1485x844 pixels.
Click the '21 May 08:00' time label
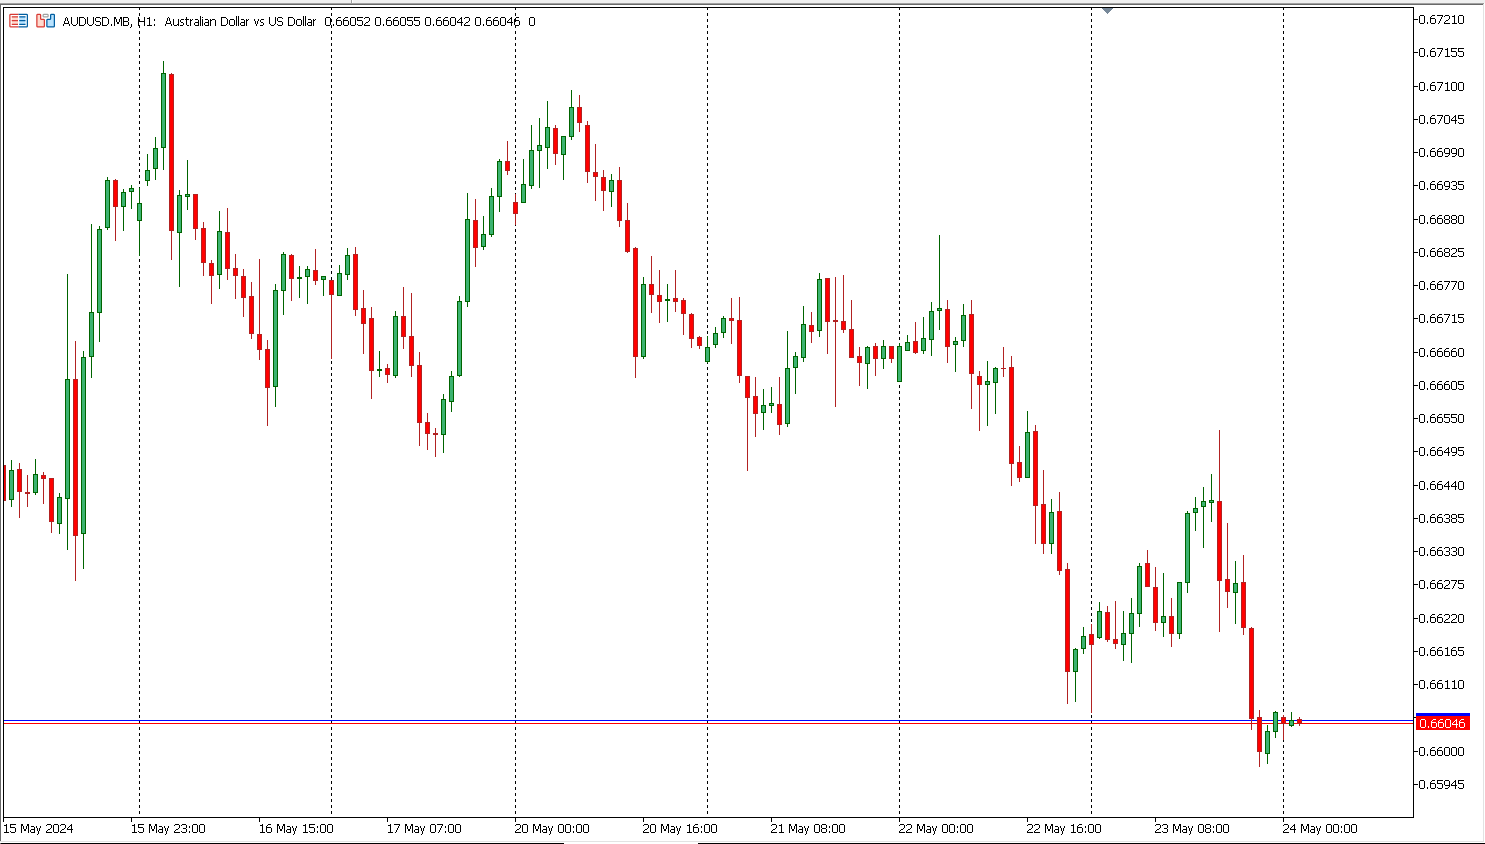808,829
